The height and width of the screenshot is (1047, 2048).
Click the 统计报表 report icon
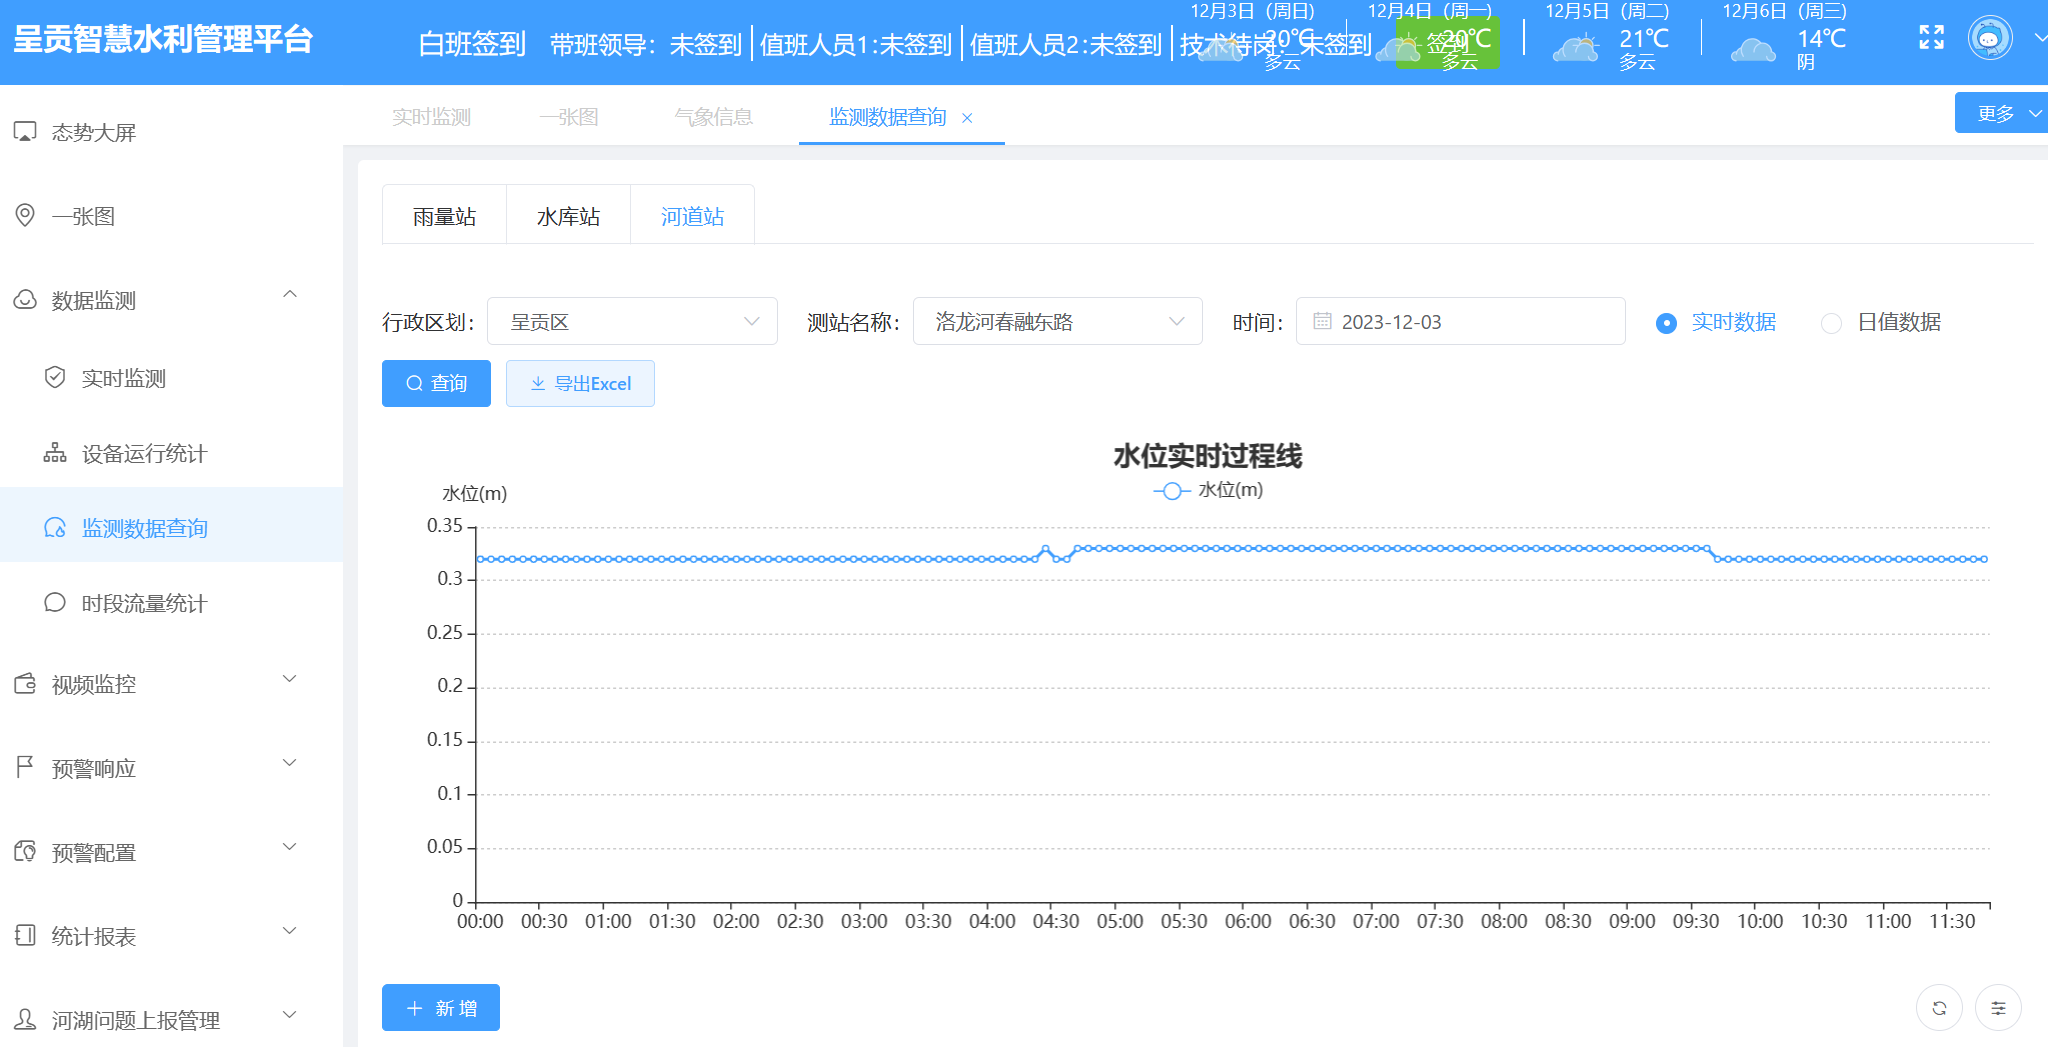(x=25, y=936)
